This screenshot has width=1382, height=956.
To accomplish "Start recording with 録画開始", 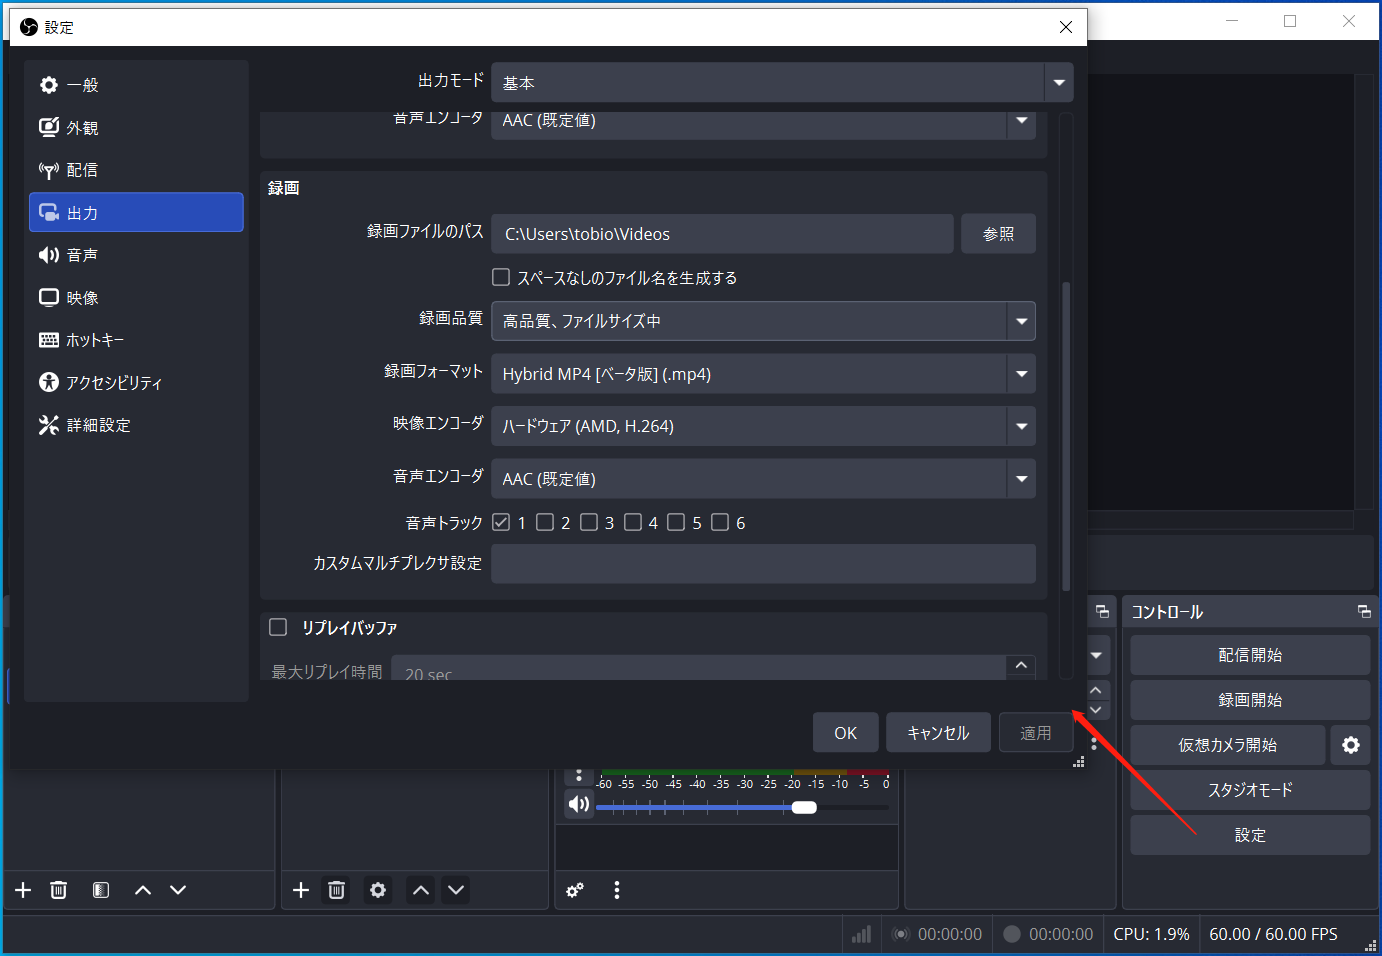I will click(1250, 700).
